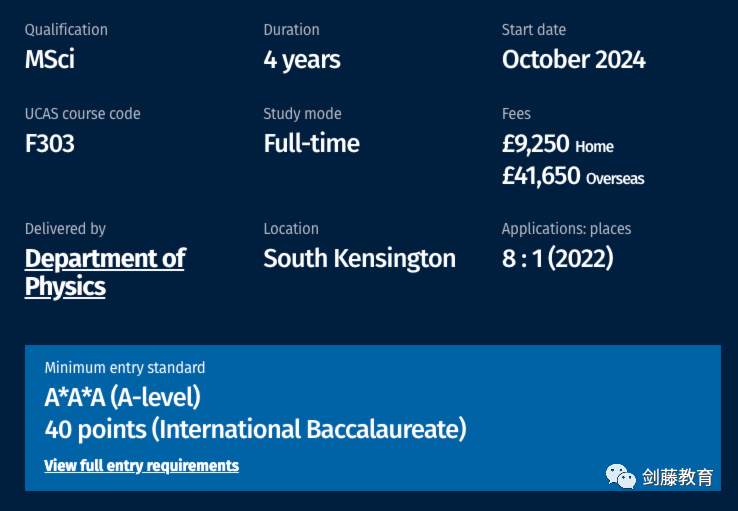This screenshot has height=511, width=738.
Task: Click the Applications: places label
Action: click(x=566, y=229)
